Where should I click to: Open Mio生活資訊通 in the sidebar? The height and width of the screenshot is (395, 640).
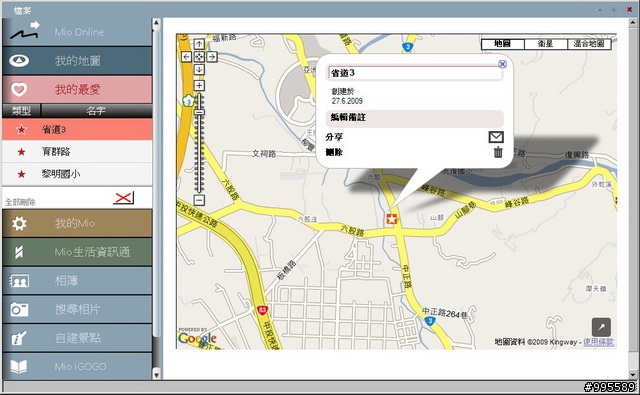[x=77, y=252]
